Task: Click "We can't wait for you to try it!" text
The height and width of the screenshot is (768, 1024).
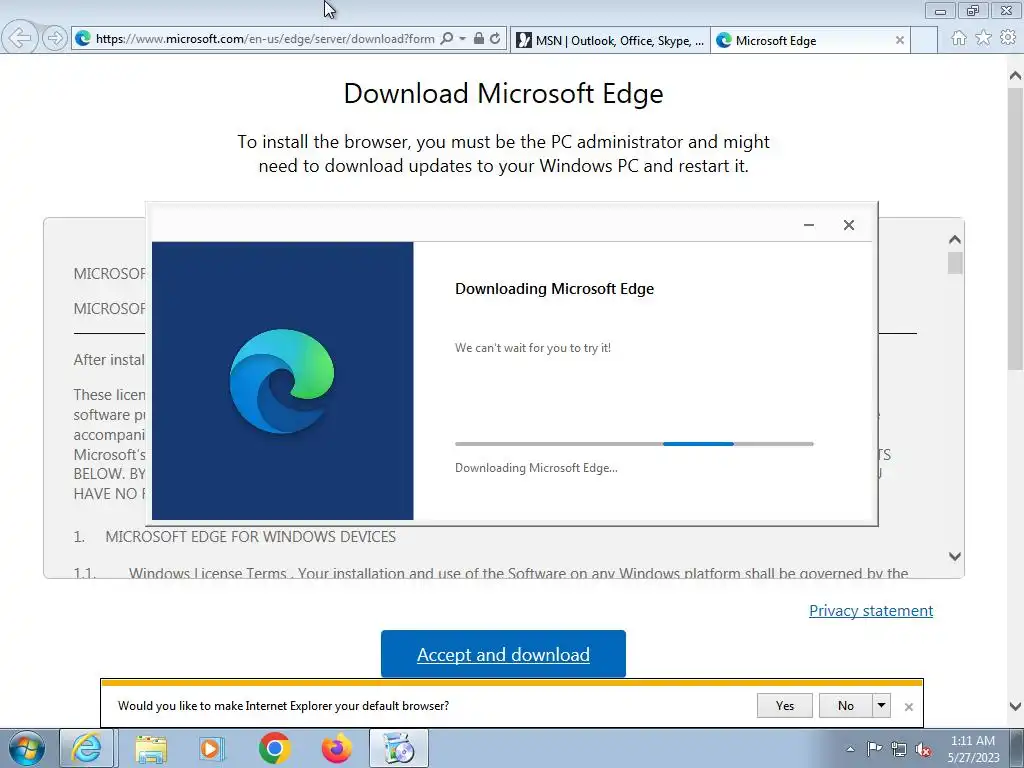Action: (x=533, y=348)
